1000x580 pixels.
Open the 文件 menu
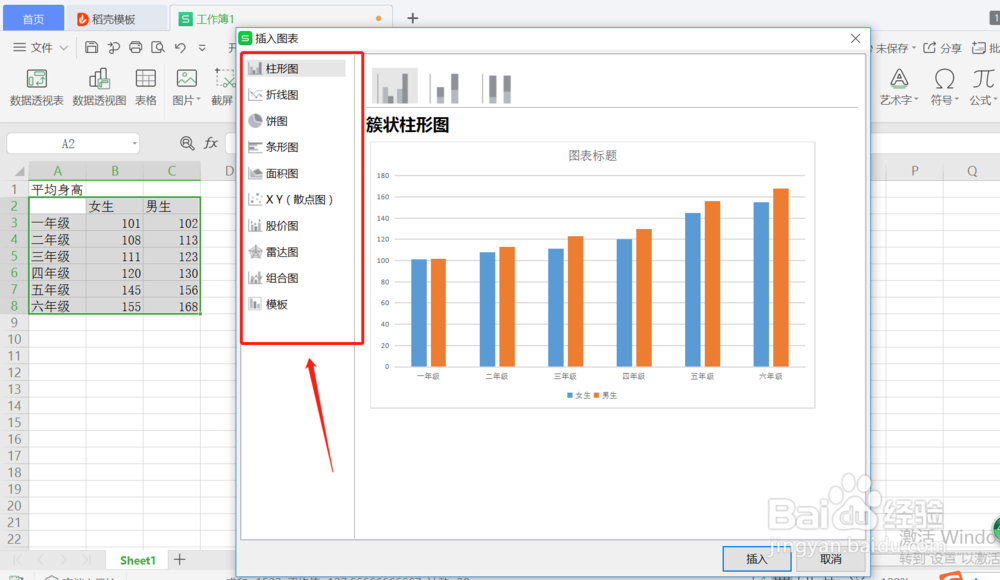[x=41, y=47]
